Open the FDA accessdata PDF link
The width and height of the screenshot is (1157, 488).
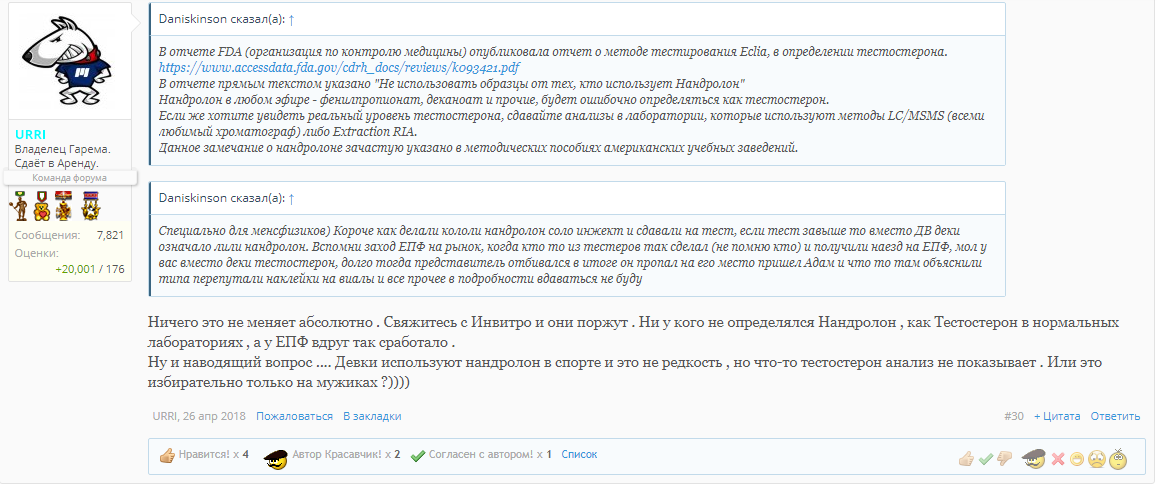pos(339,67)
